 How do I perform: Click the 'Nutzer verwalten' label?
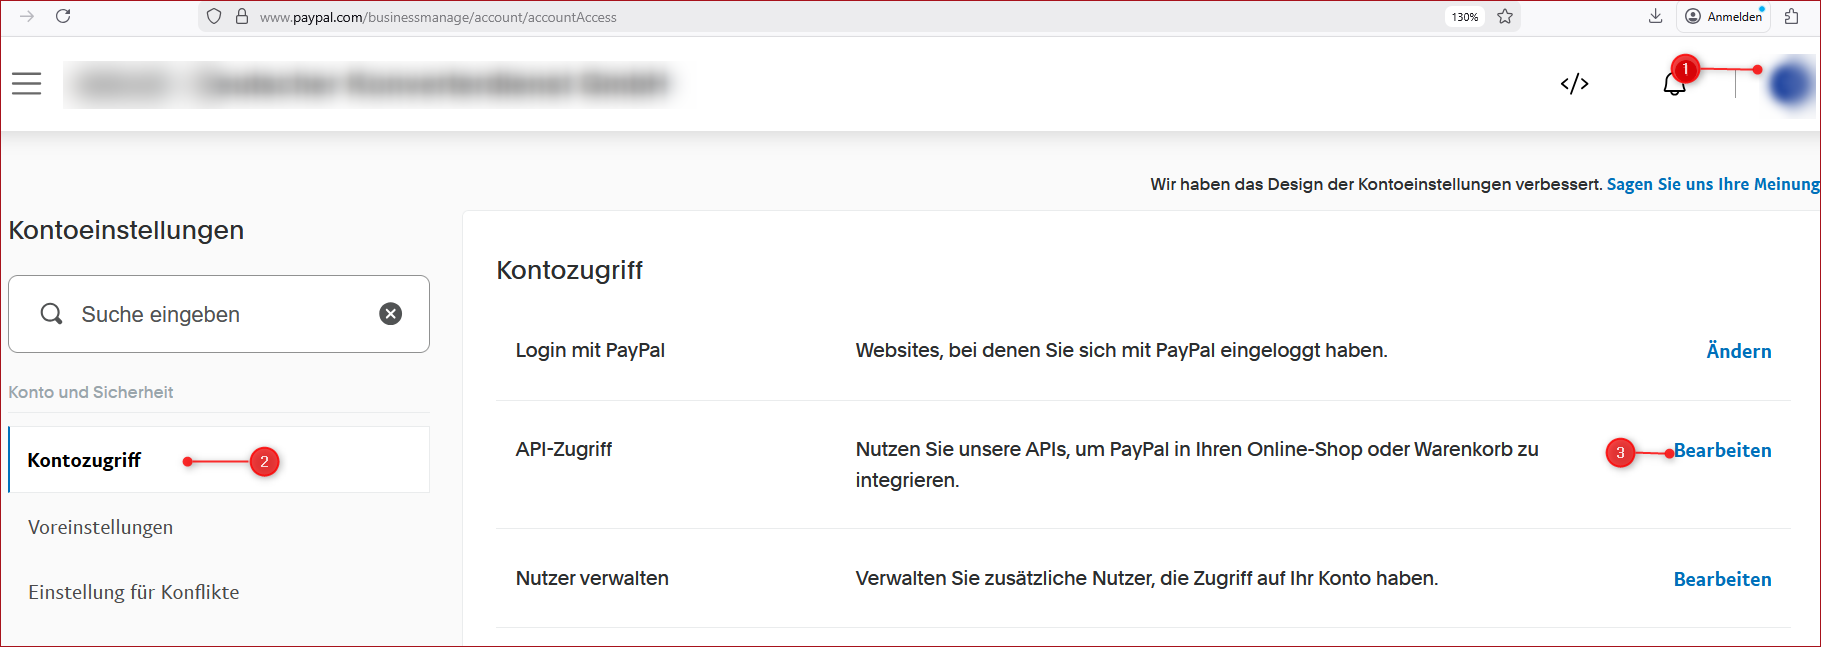coord(592,578)
